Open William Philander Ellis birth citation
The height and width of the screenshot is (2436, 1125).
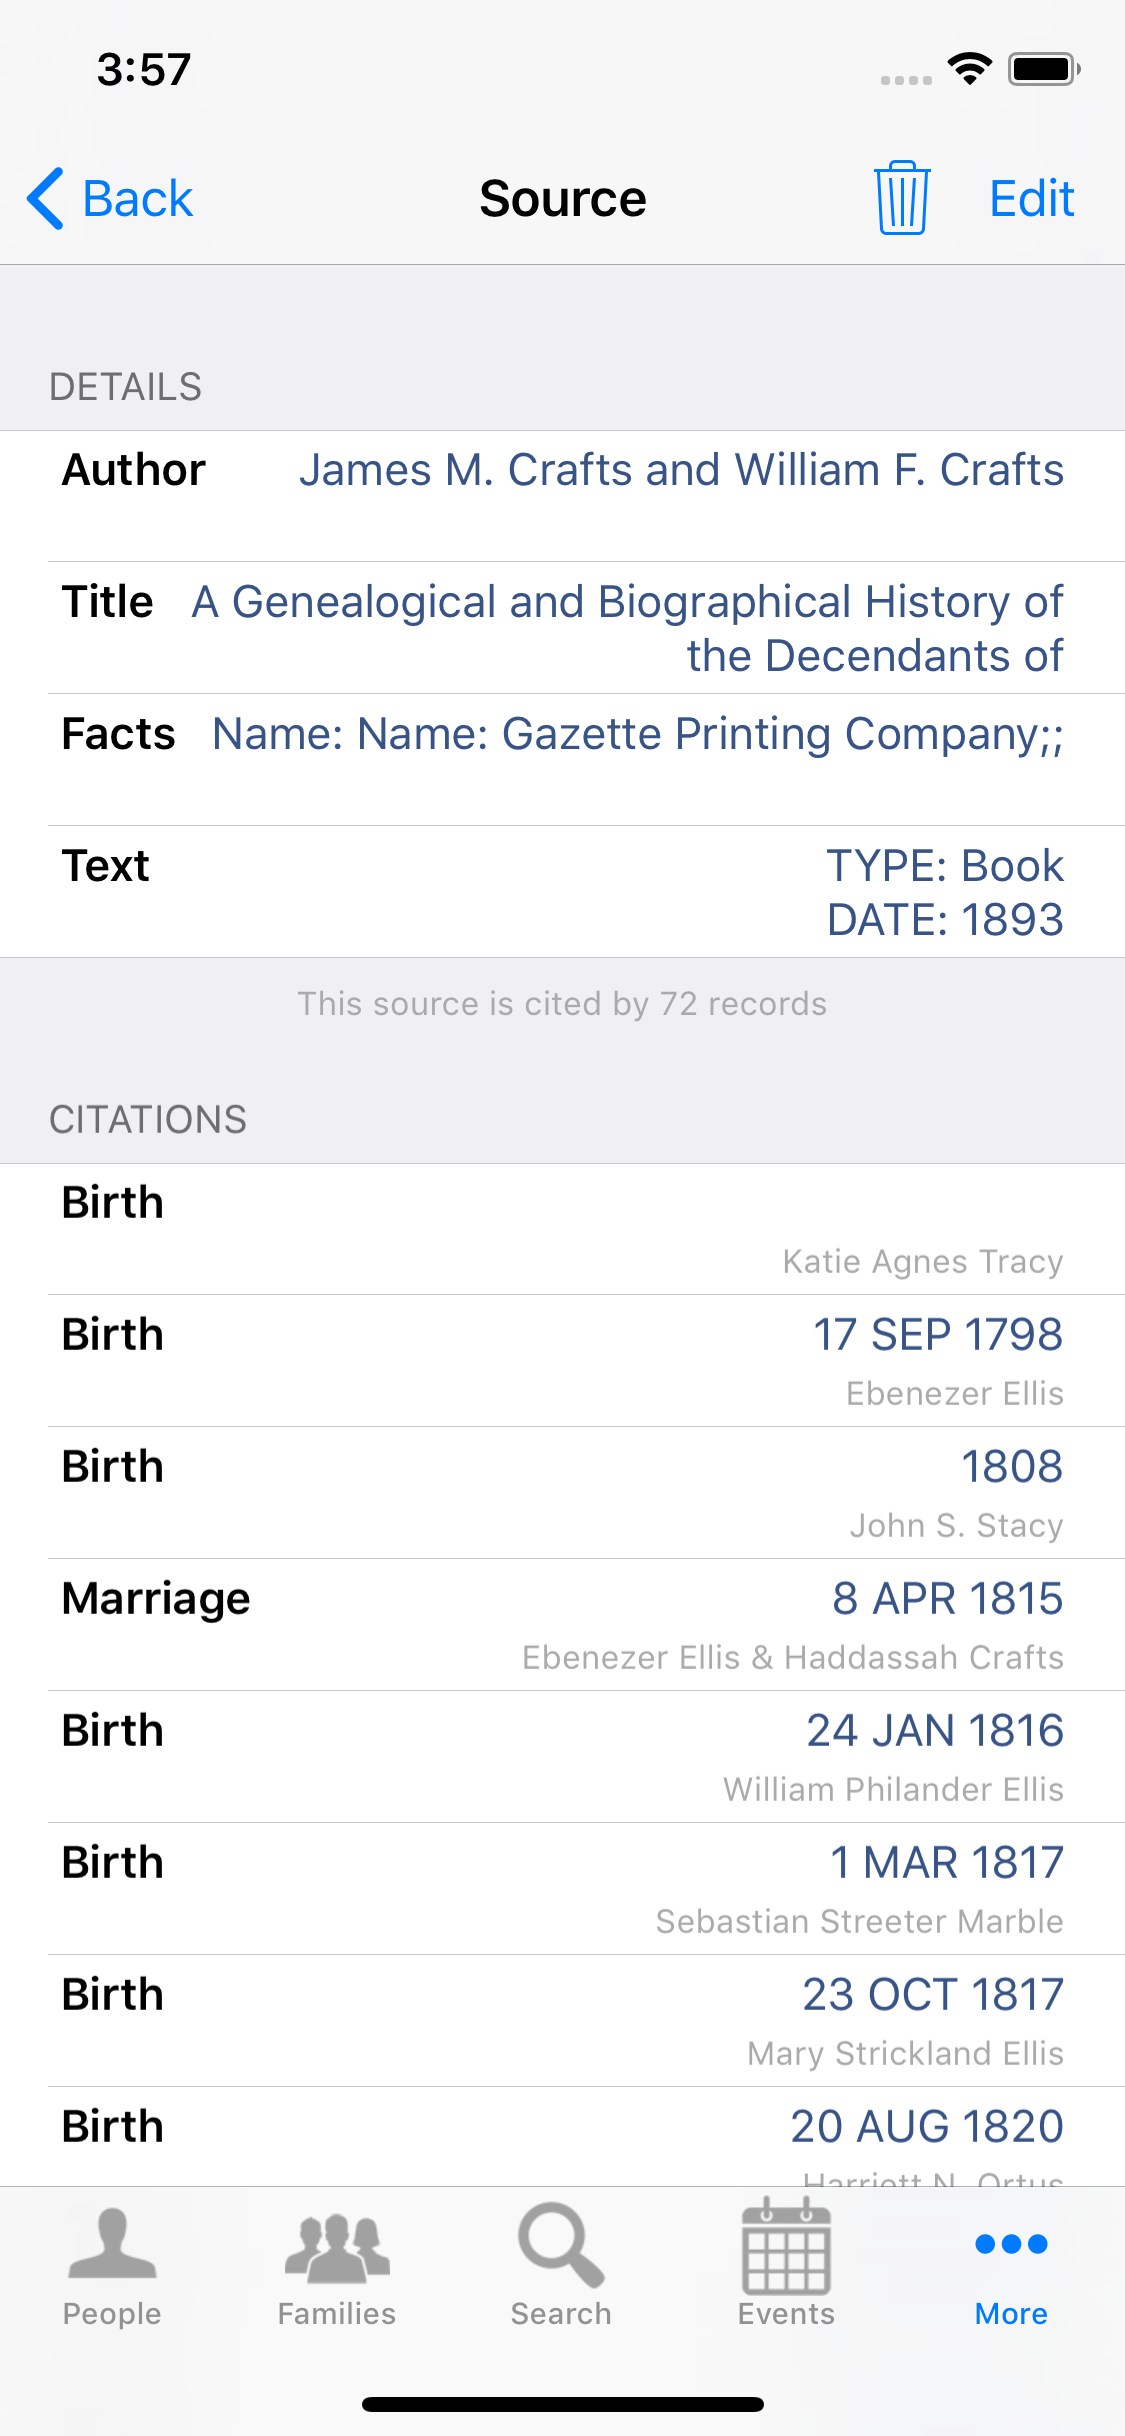pyautogui.click(x=562, y=1757)
